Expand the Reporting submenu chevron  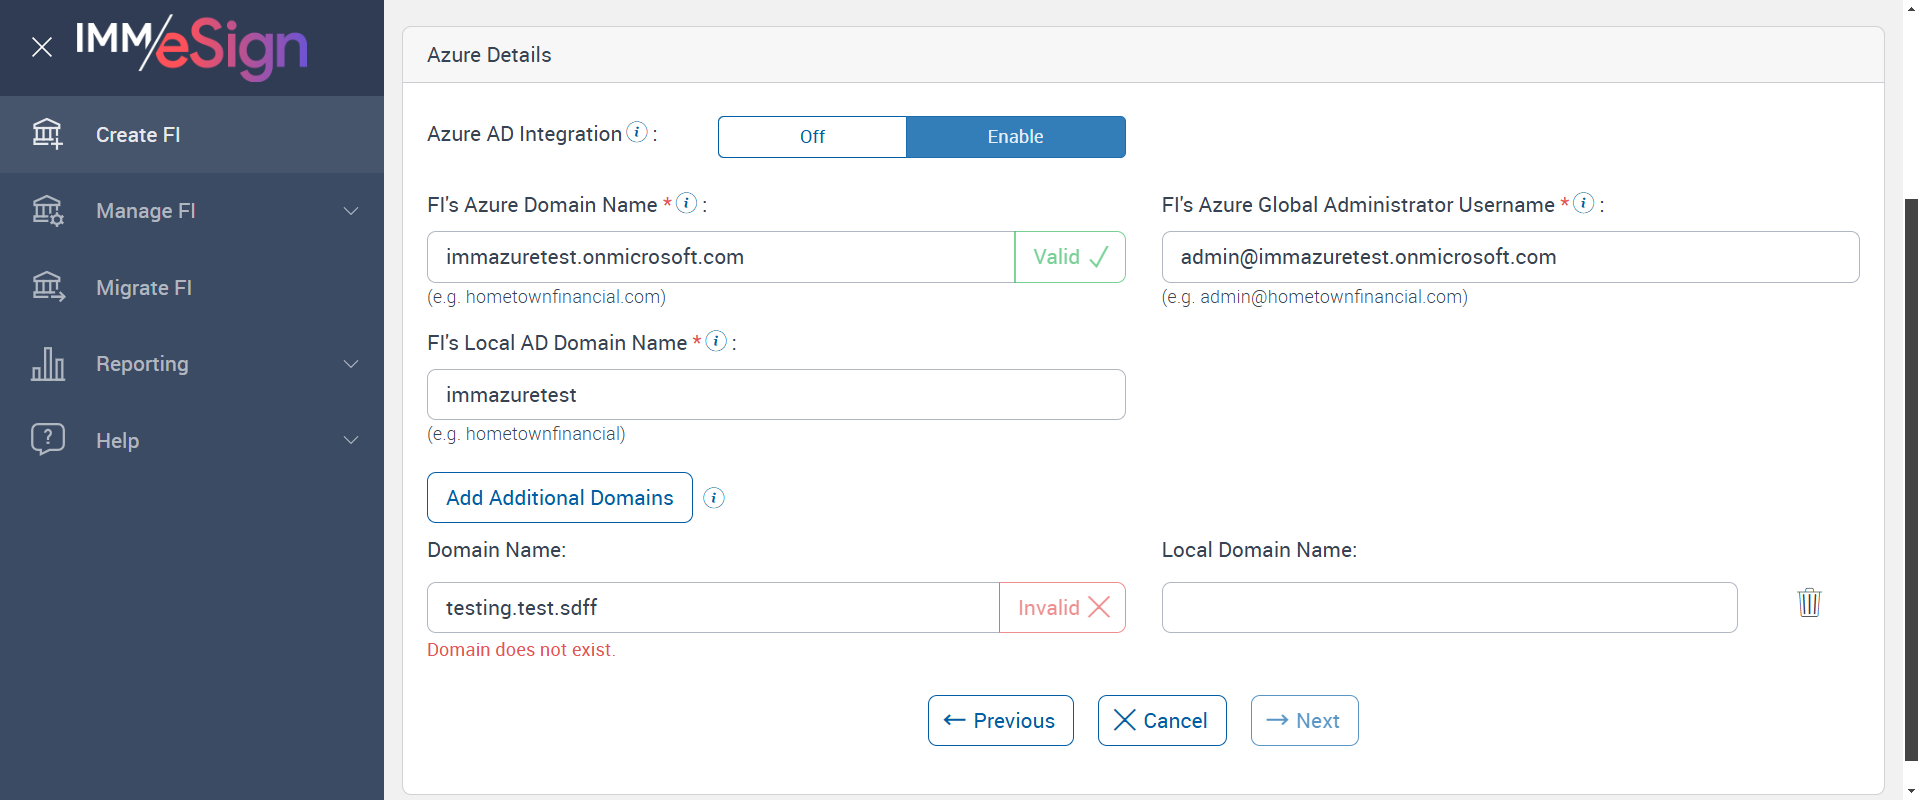pos(351,364)
